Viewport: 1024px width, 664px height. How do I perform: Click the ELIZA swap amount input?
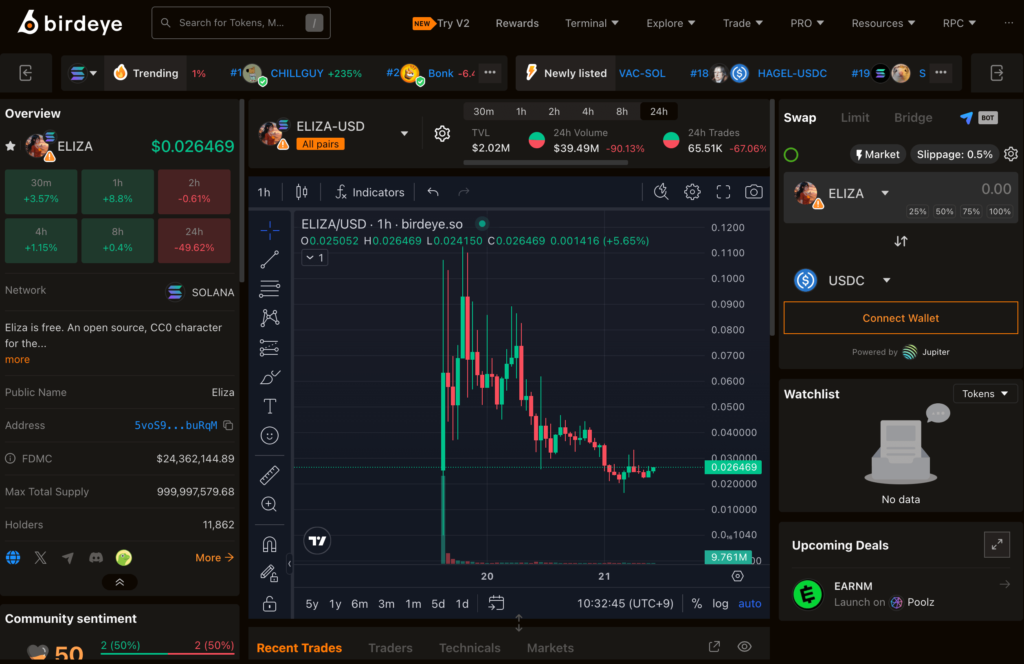(995, 189)
